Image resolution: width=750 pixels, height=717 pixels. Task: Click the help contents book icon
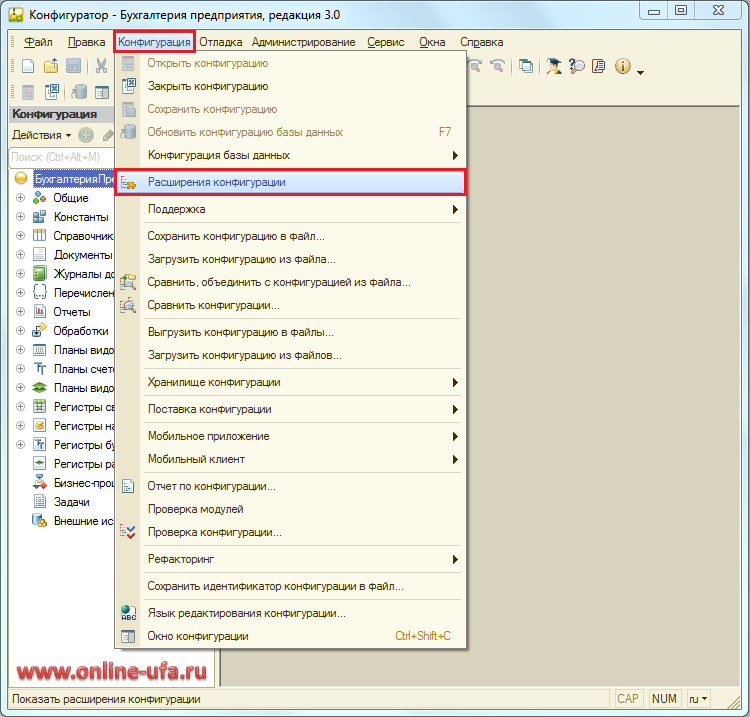(599, 67)
